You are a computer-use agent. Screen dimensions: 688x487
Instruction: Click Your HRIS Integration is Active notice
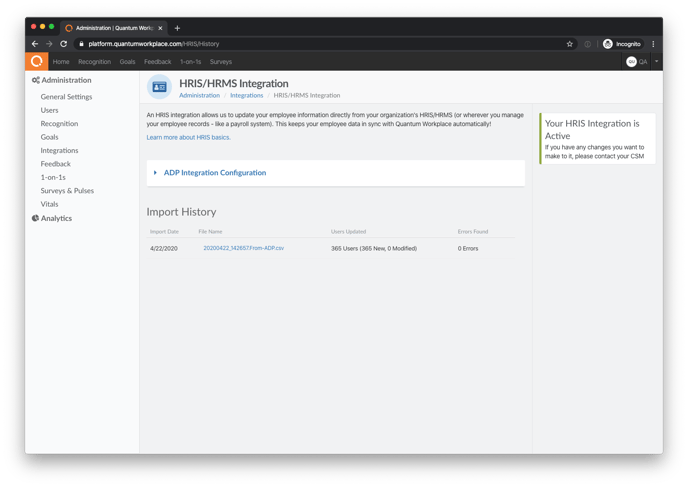[598, 139]
